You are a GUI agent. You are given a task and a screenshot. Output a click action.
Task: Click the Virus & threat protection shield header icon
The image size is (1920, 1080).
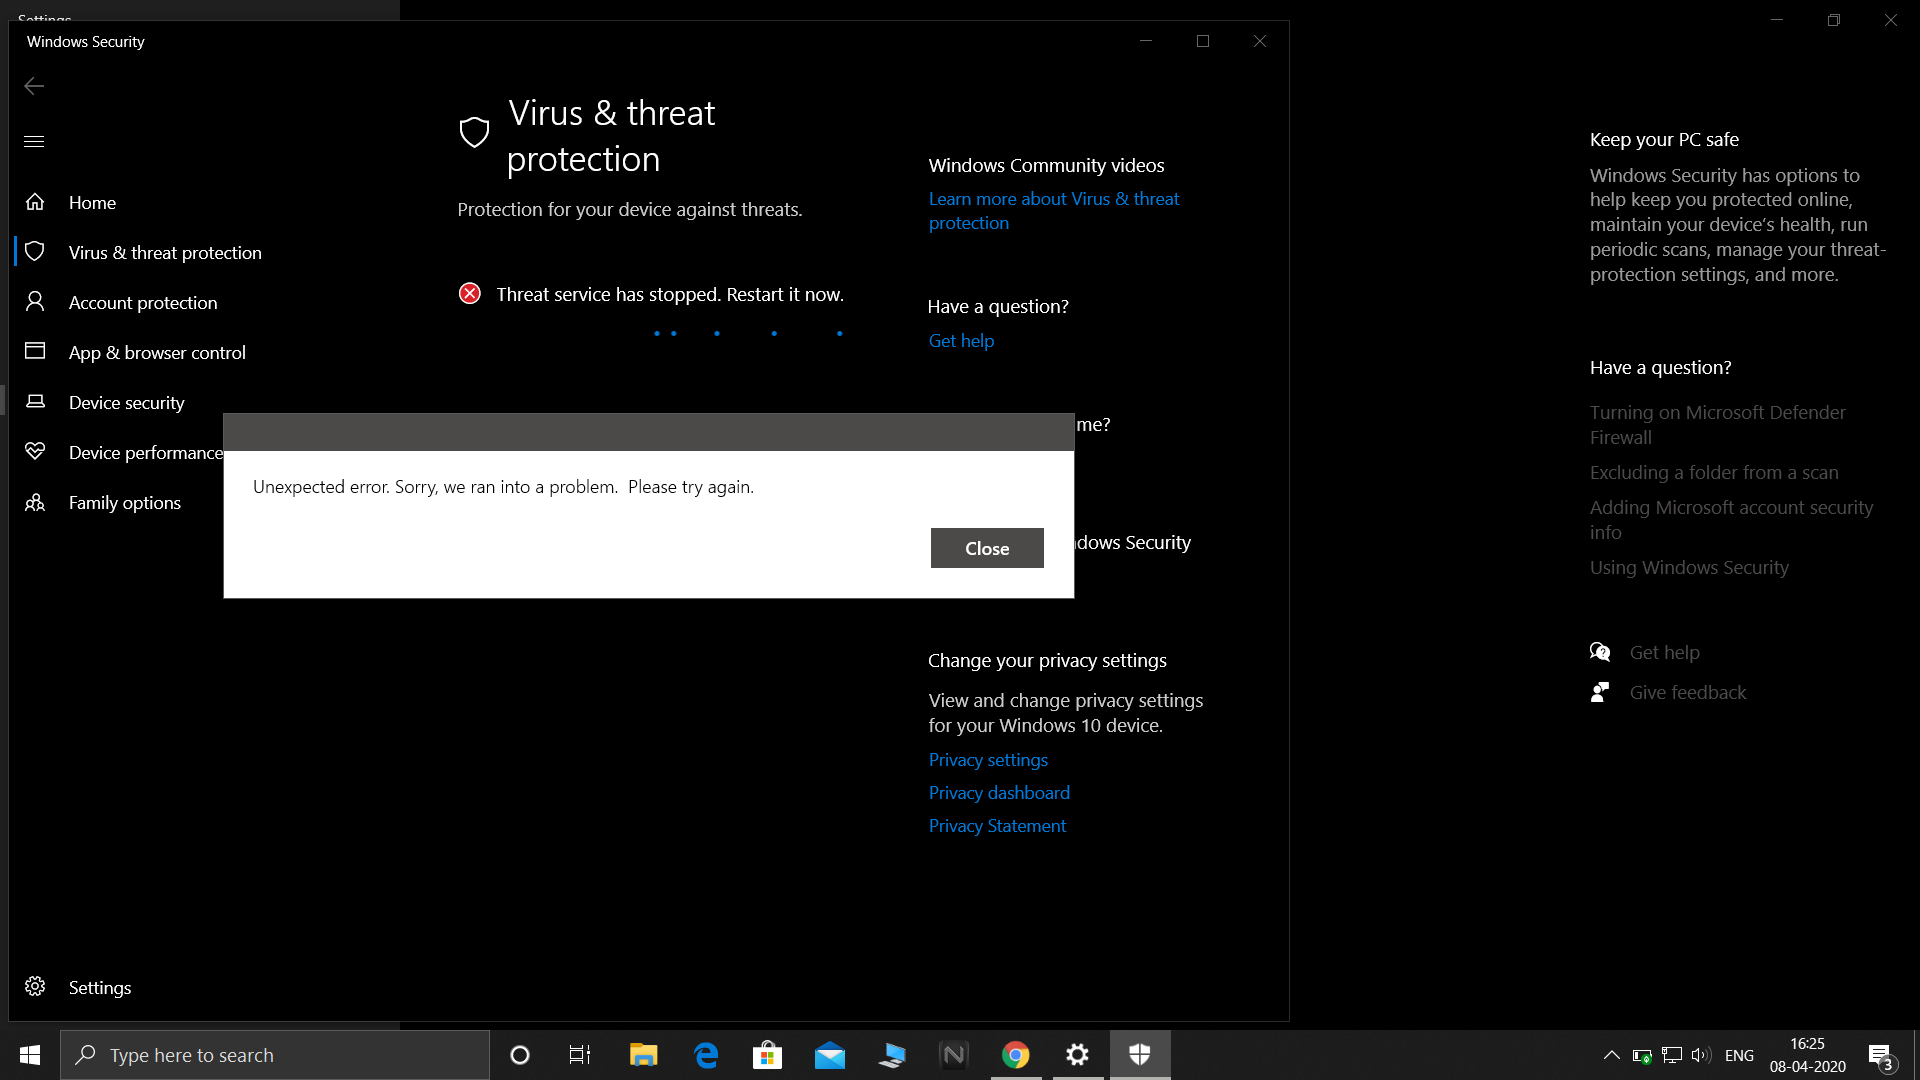coord(474,132)
